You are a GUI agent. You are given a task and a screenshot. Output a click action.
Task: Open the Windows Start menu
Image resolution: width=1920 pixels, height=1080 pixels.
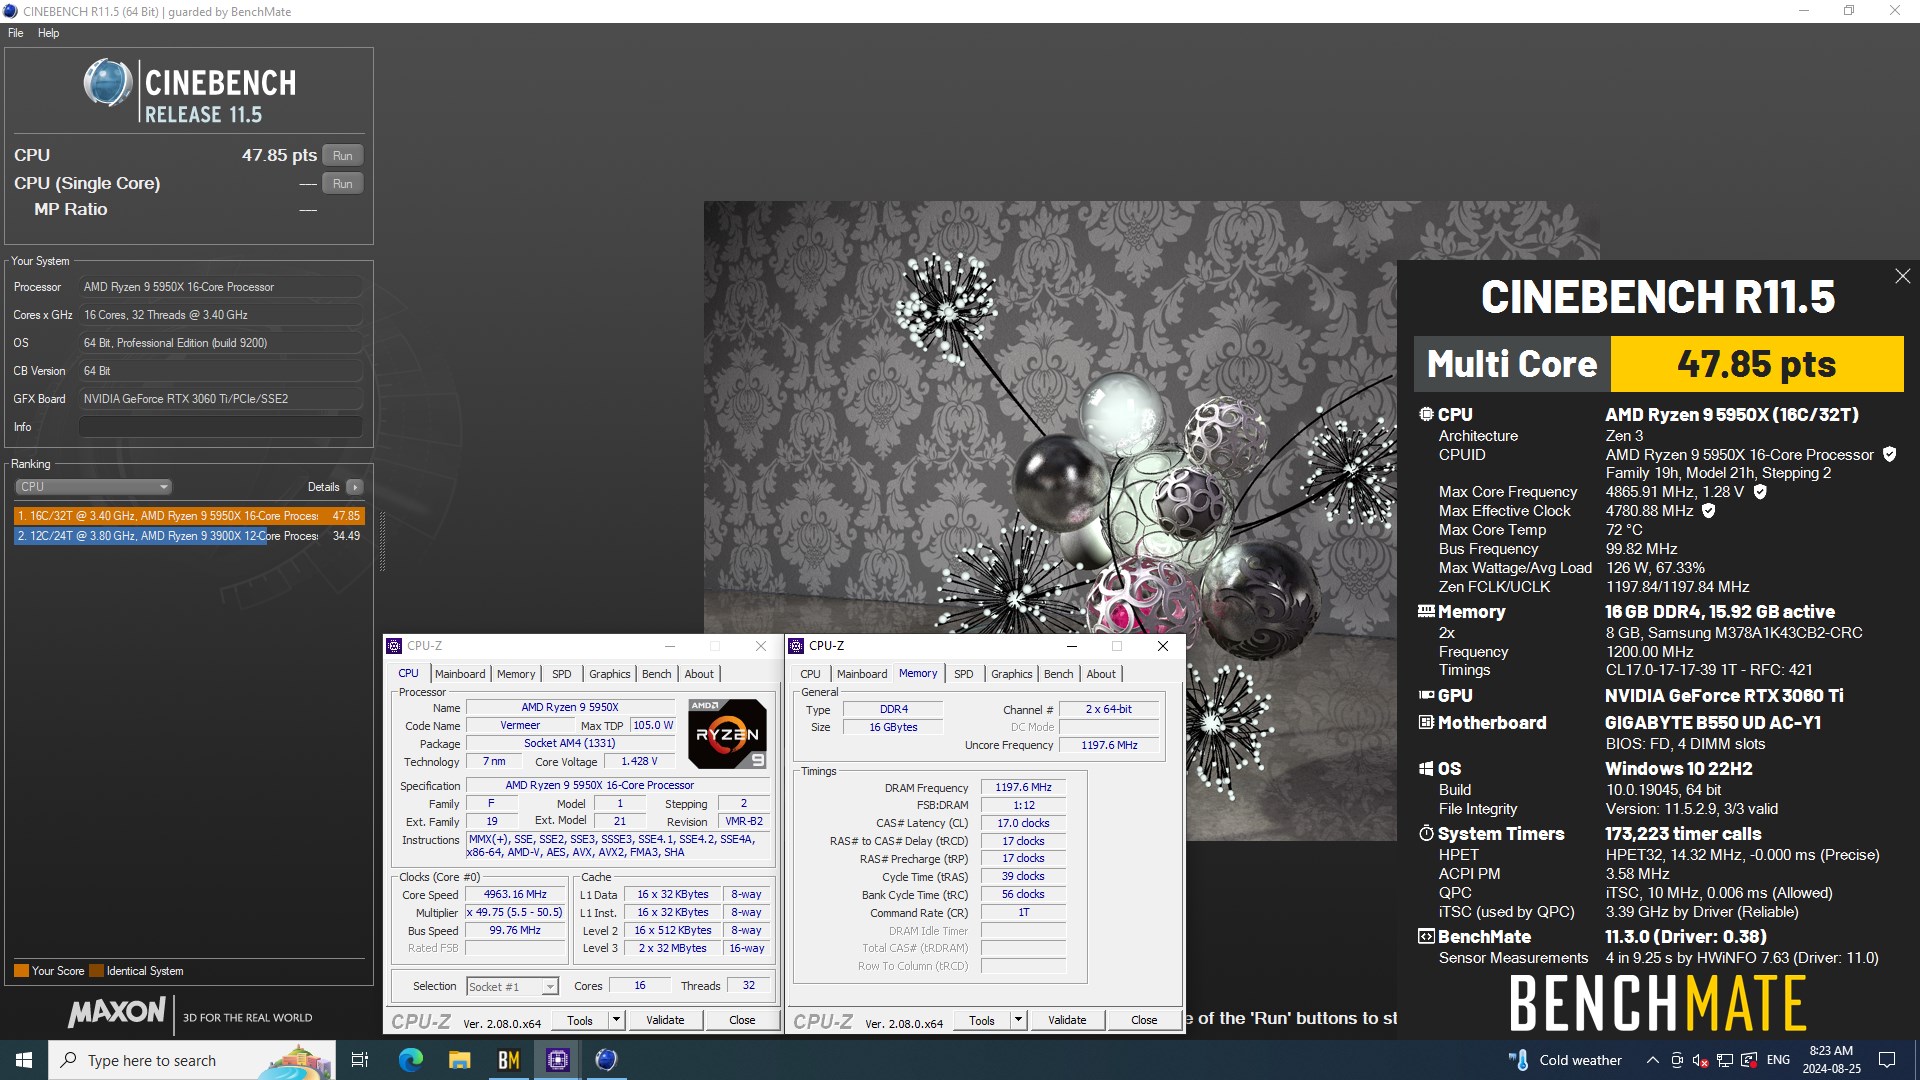24,1060
